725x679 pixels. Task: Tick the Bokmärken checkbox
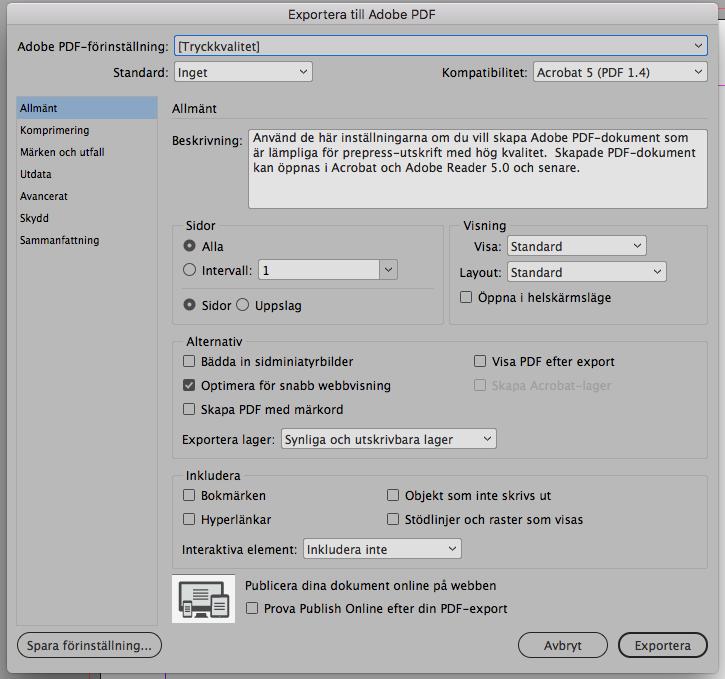pyautogui.click(x=189, y=495)
